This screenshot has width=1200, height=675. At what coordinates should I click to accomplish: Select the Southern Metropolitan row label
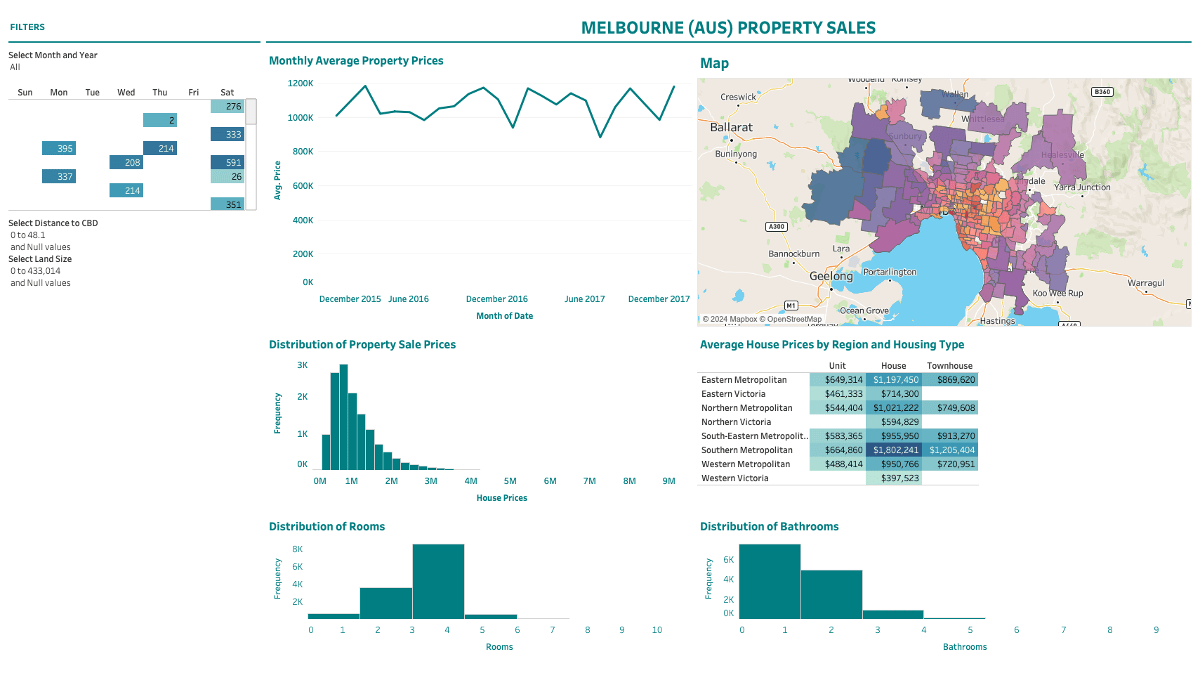tap(747, 450)
